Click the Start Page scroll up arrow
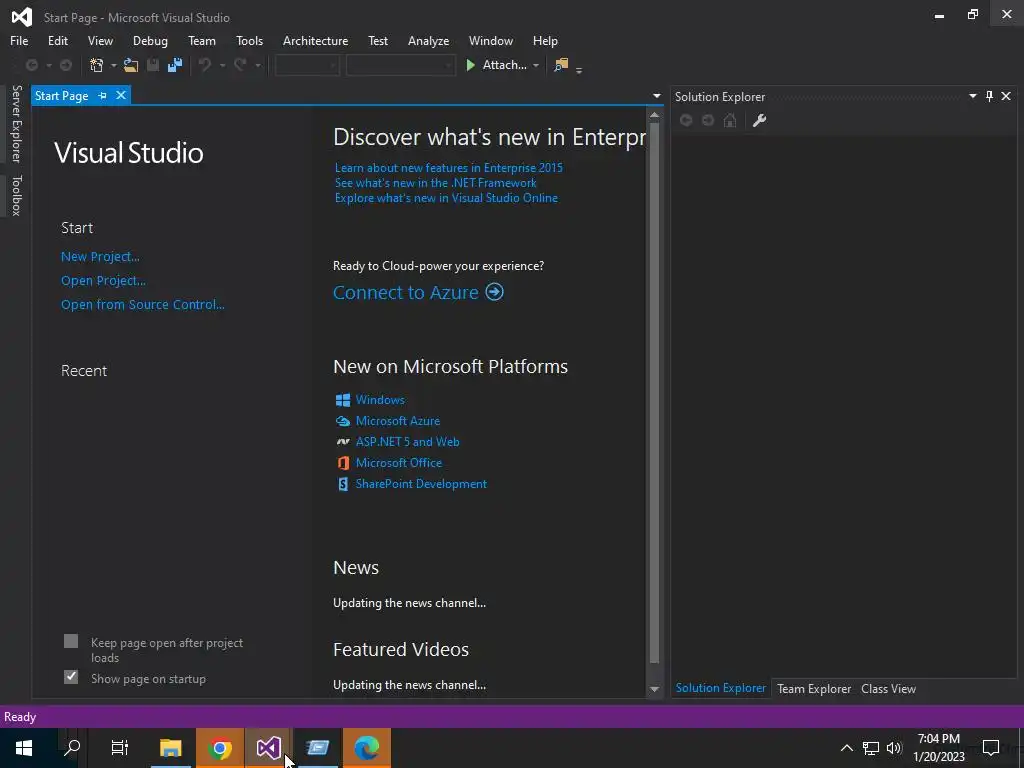Screen dimensions: 1024x768 pos(654,116)
